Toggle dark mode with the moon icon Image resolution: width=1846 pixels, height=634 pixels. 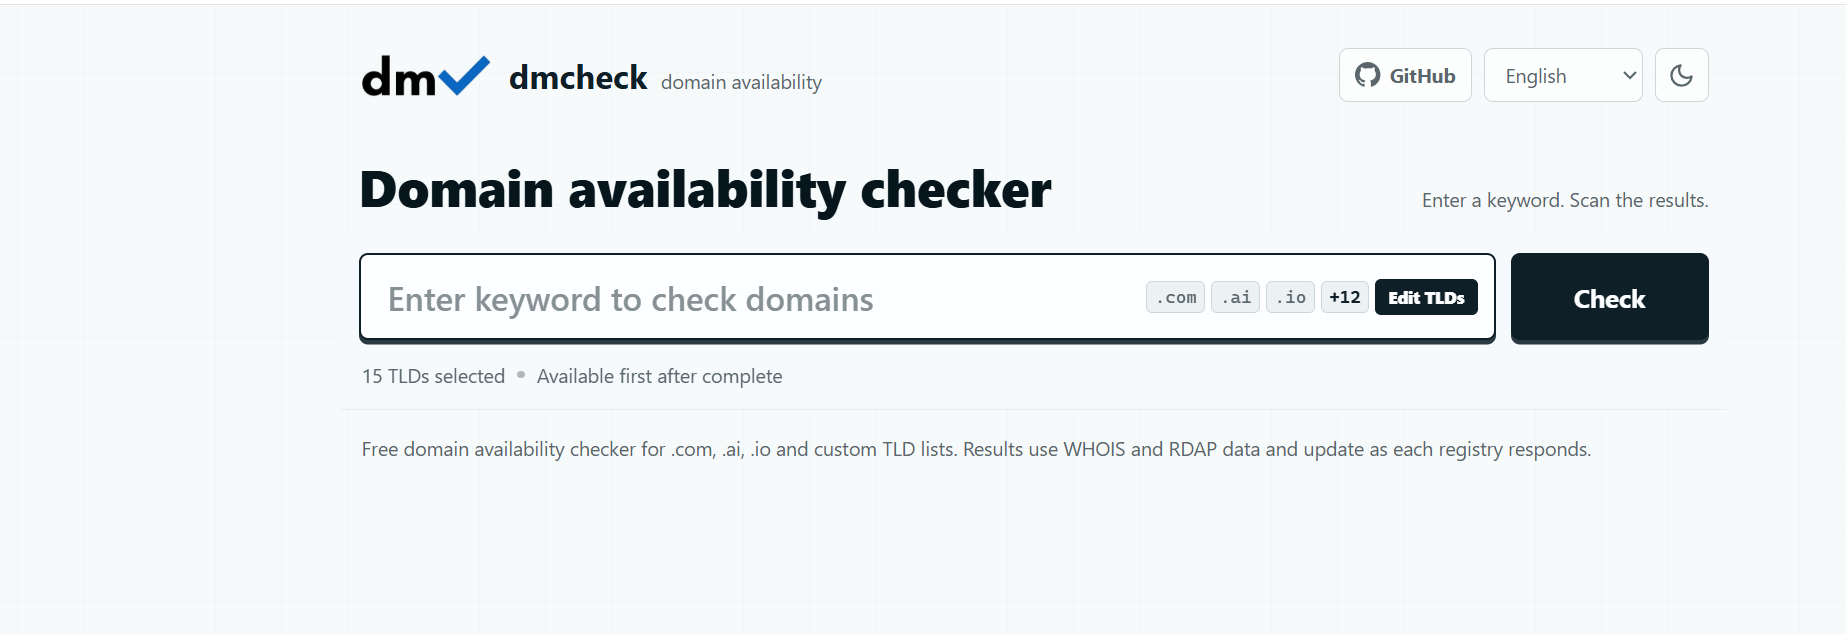coord(1681,75)
